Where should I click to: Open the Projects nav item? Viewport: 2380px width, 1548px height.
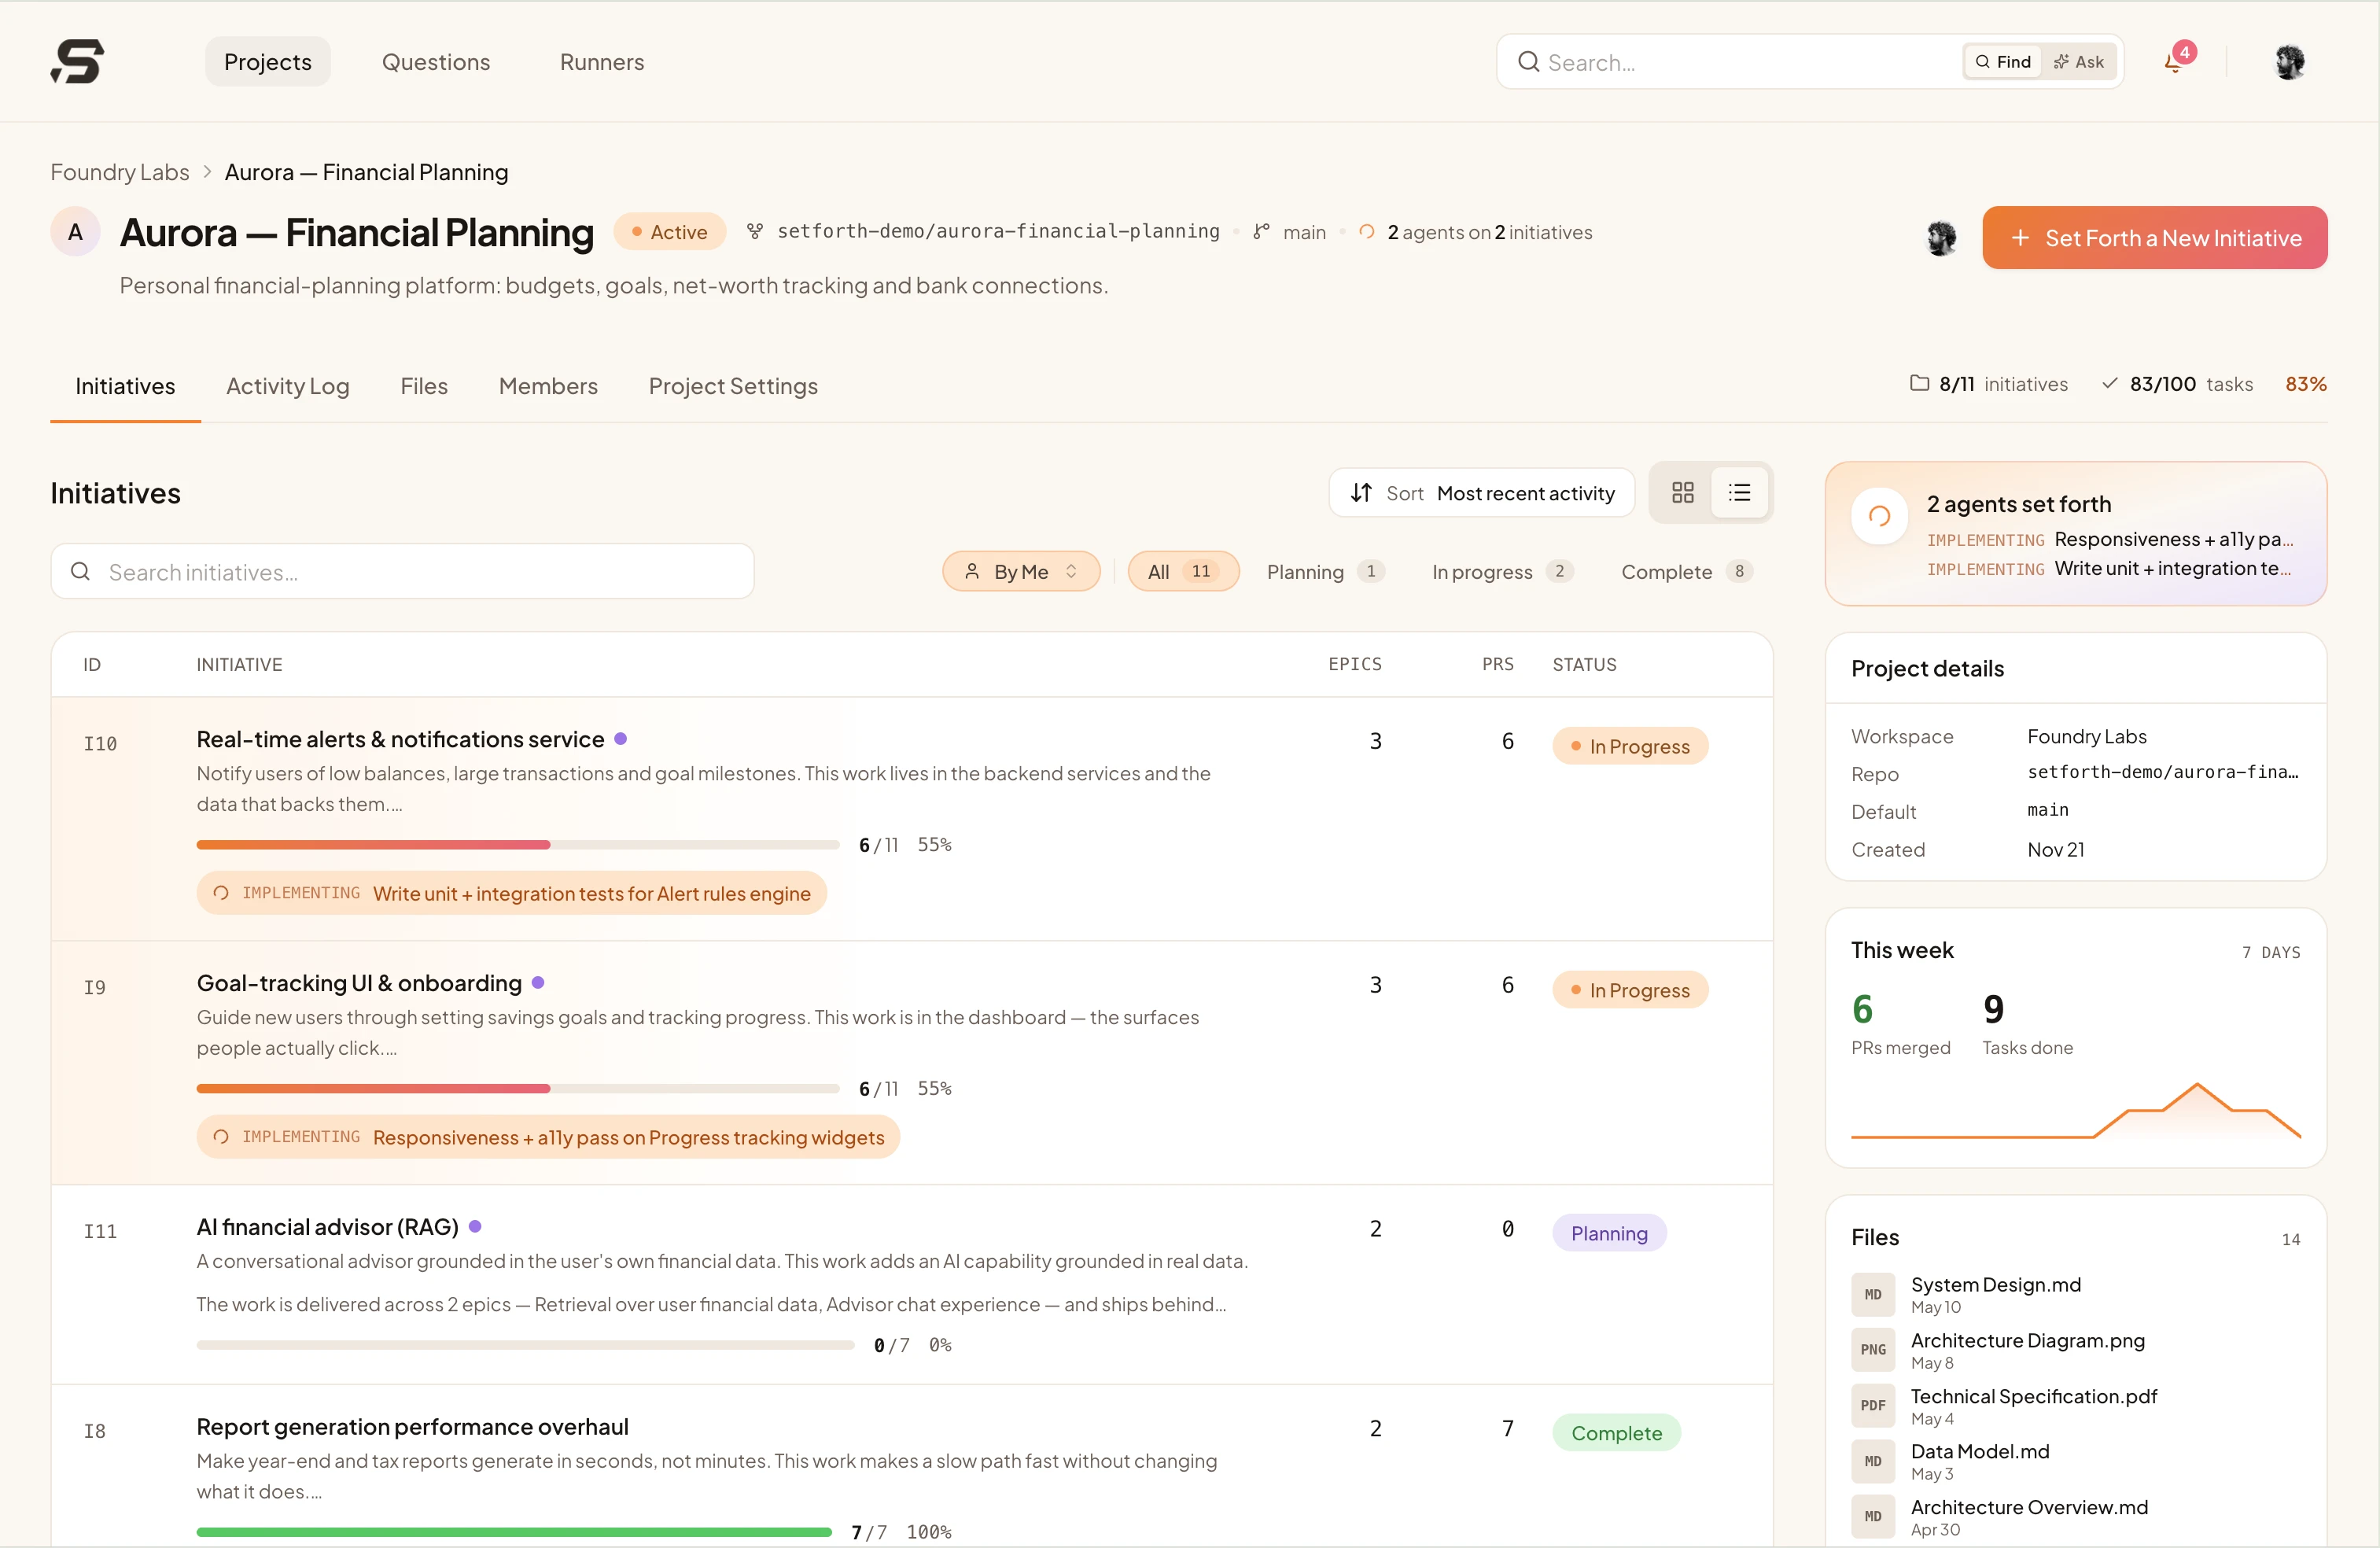pos(268,62)
